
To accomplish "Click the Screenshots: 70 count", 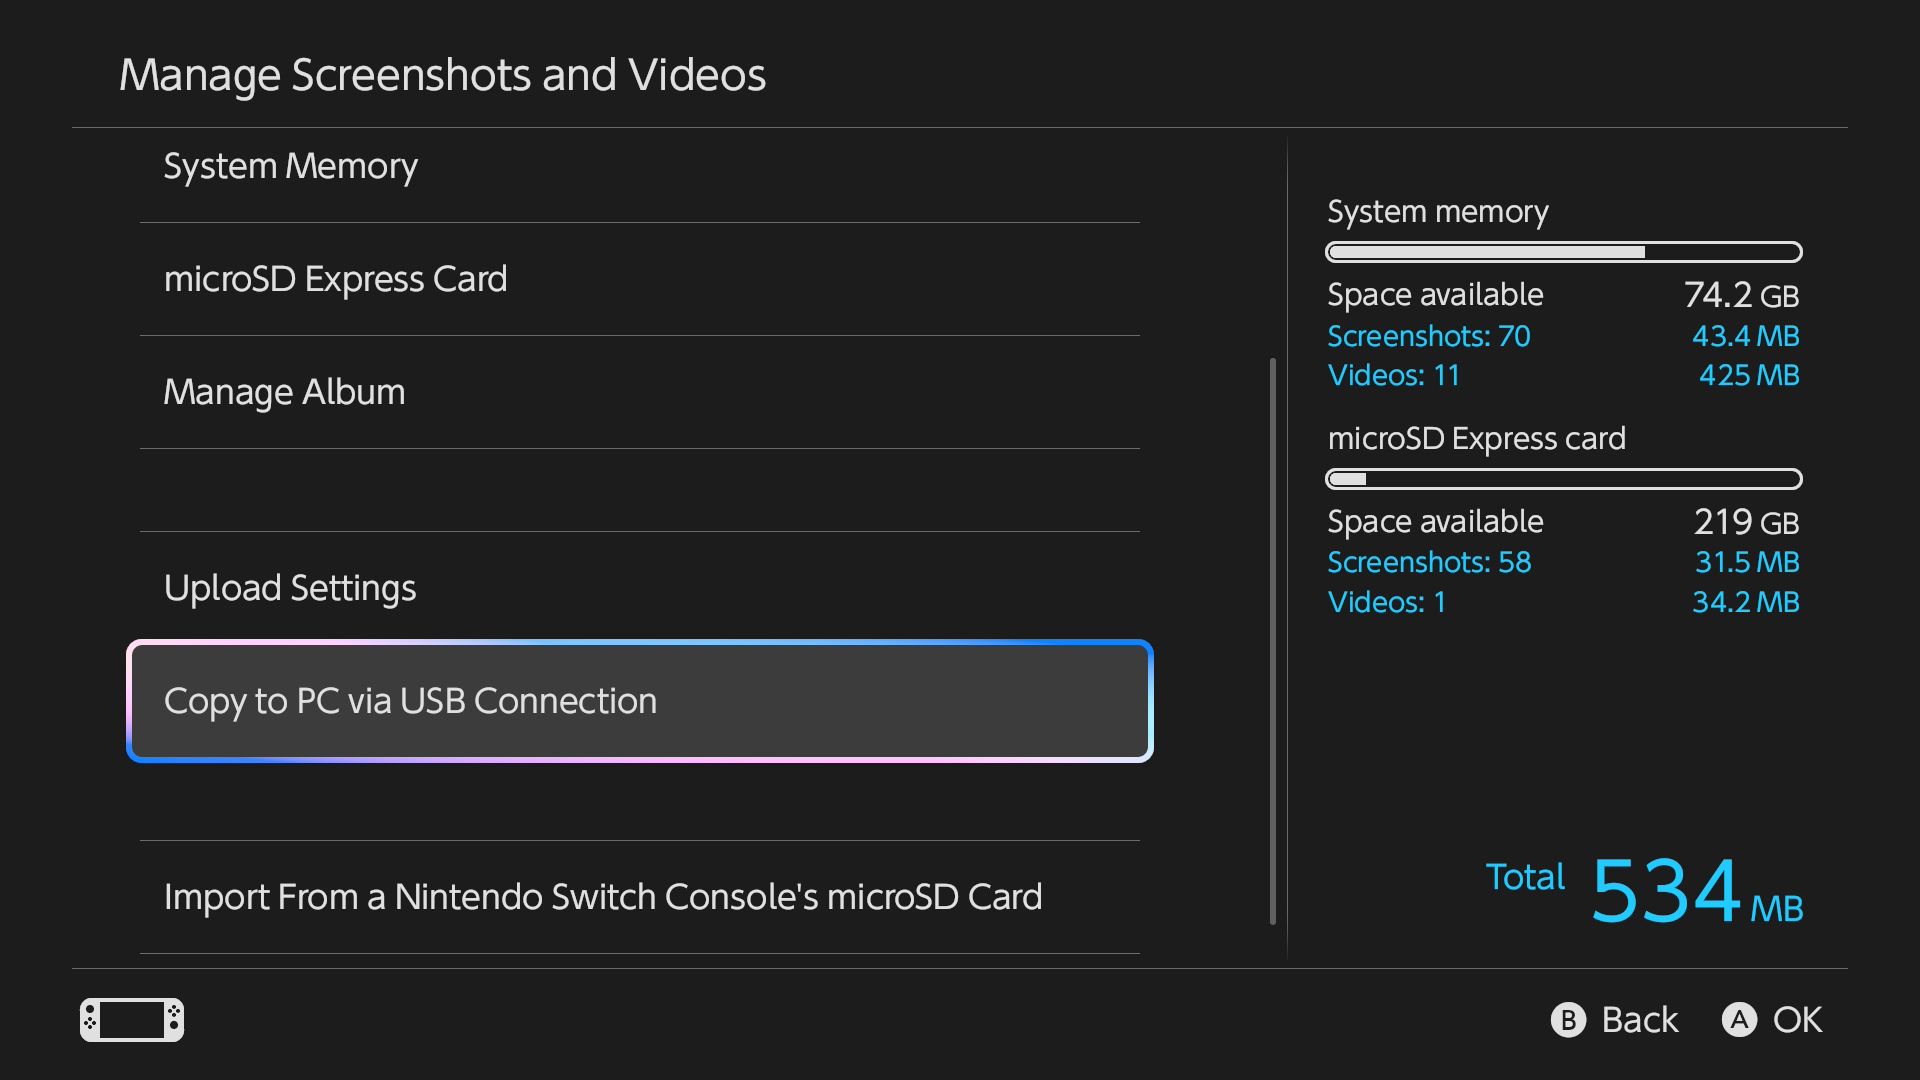I will point(1428,336).
